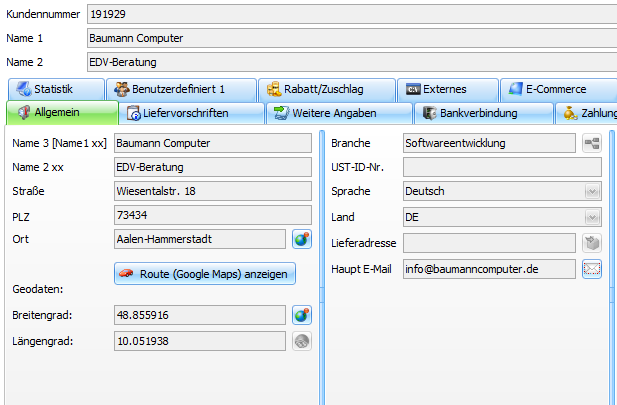Viewport: 617px width, 405px height.
Task: Open the E-Commerce tab
Action: coord(559,89)
